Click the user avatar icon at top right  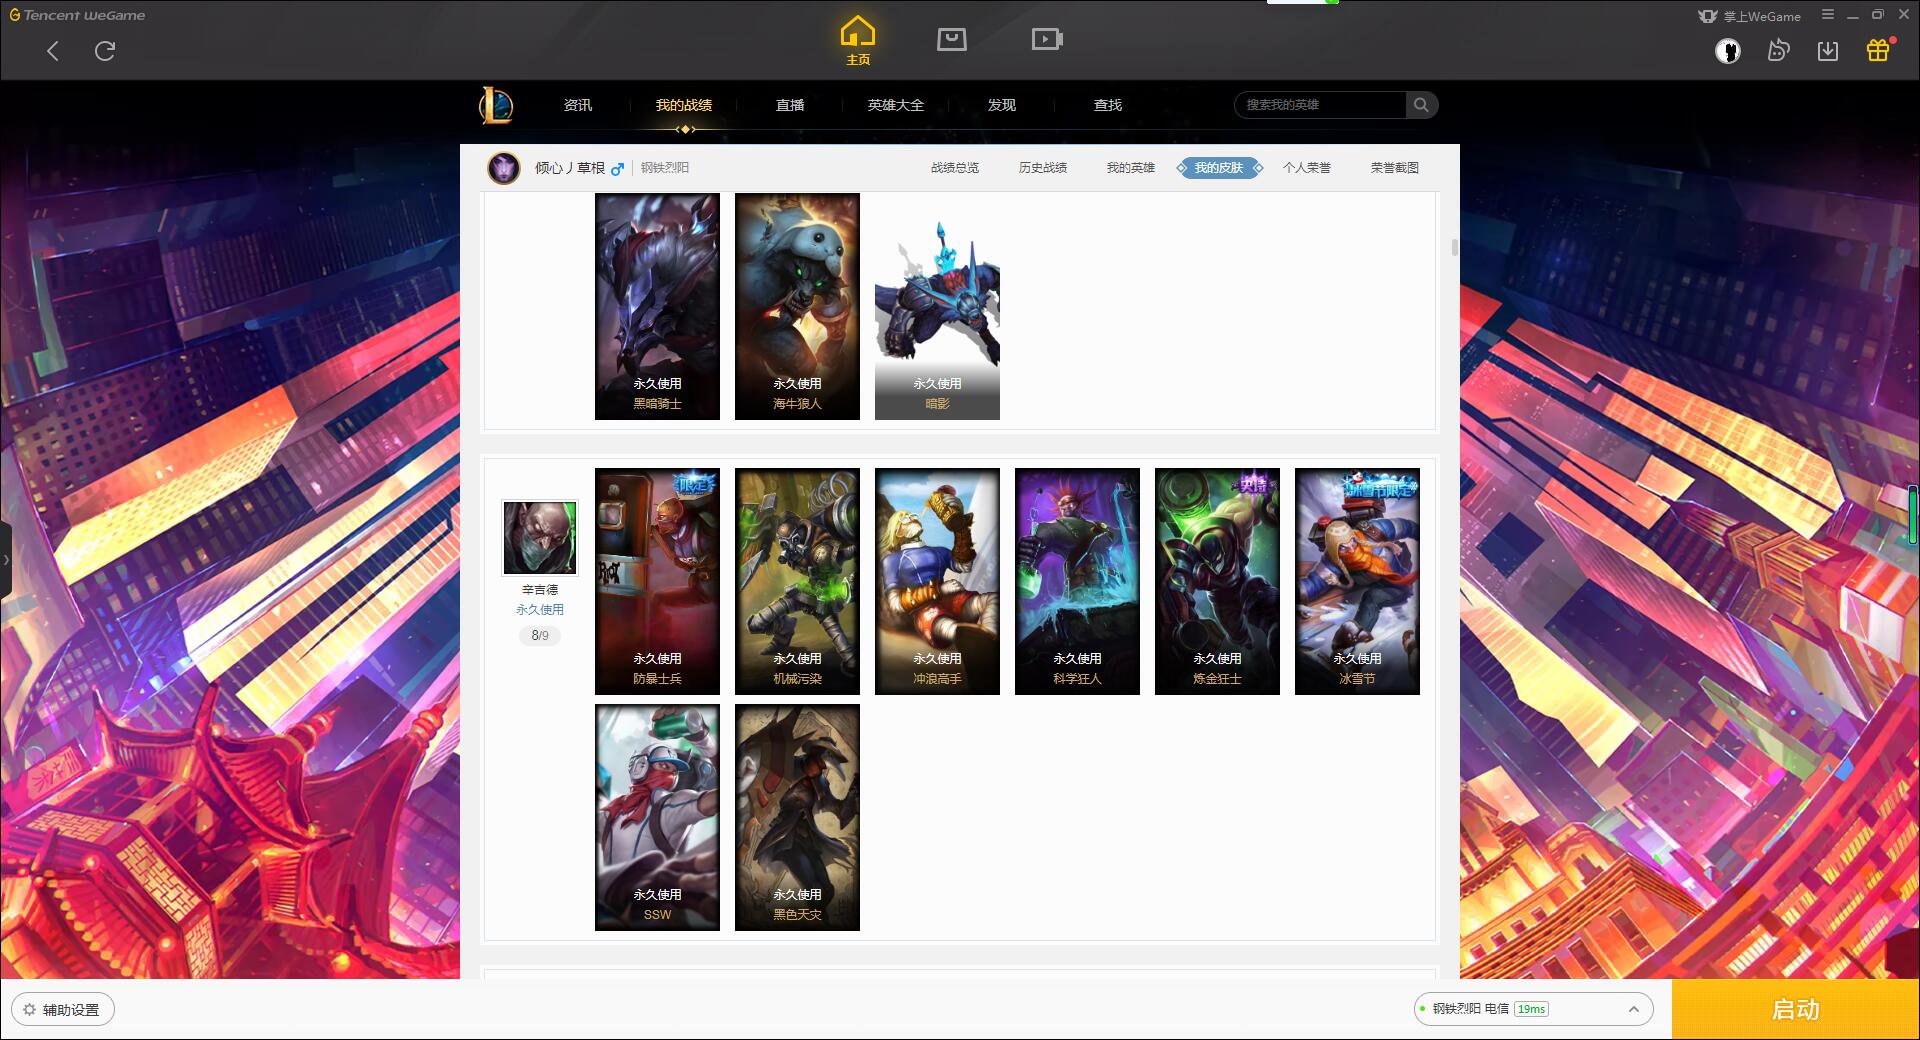coord(1728,51)
